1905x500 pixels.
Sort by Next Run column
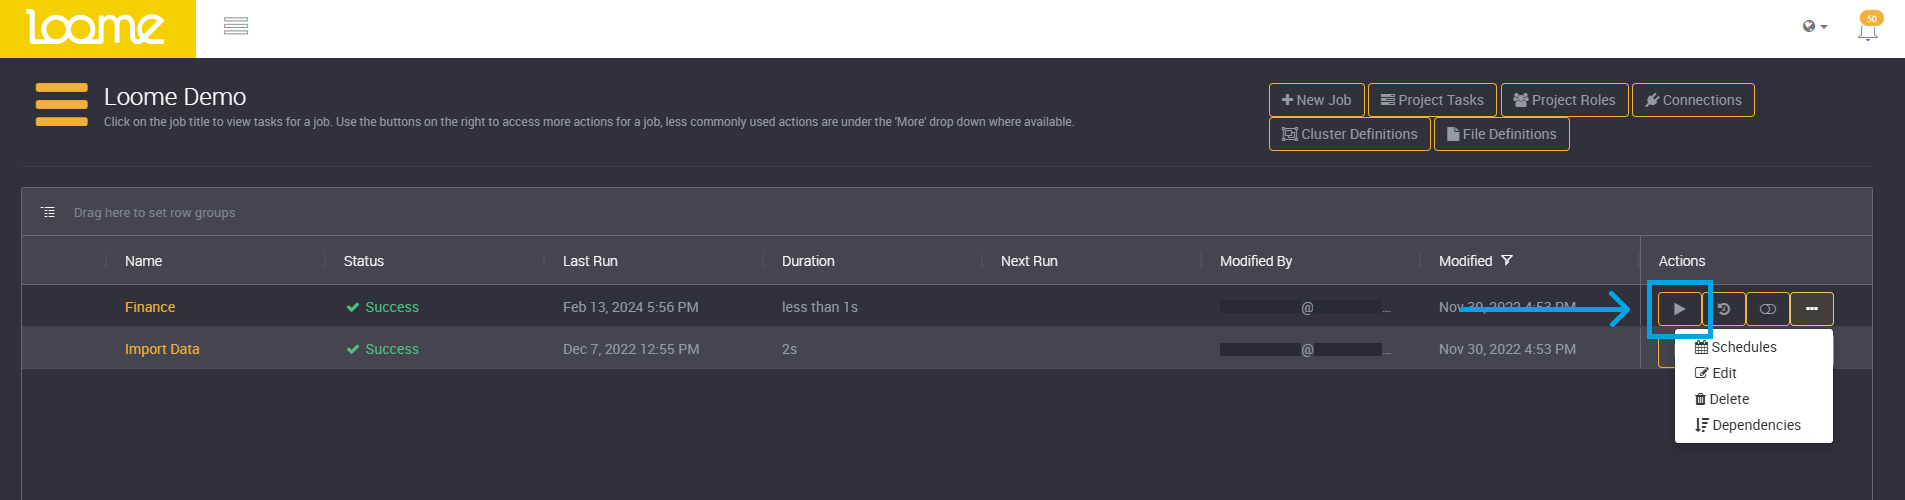[1029, 261]
